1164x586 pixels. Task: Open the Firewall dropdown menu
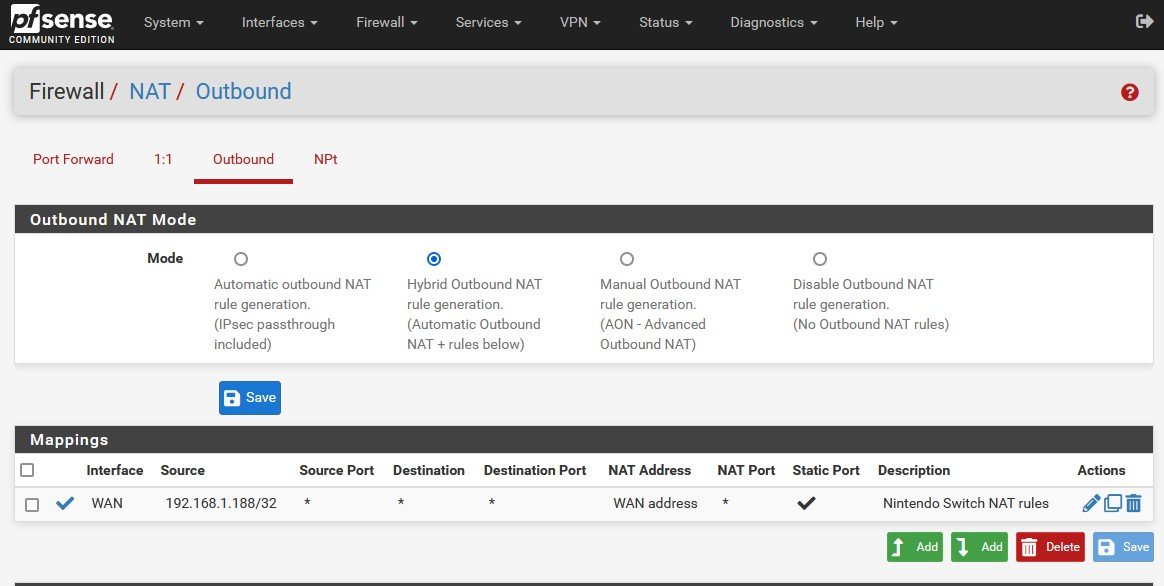387,22
